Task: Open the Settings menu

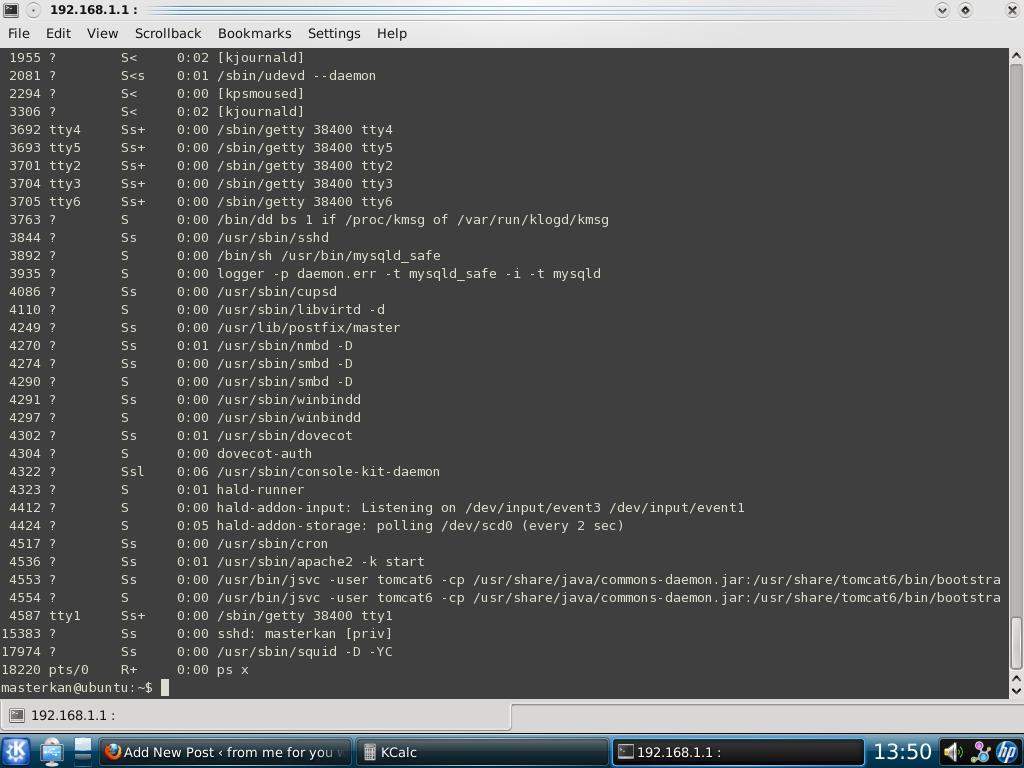Action: [334, 33]
